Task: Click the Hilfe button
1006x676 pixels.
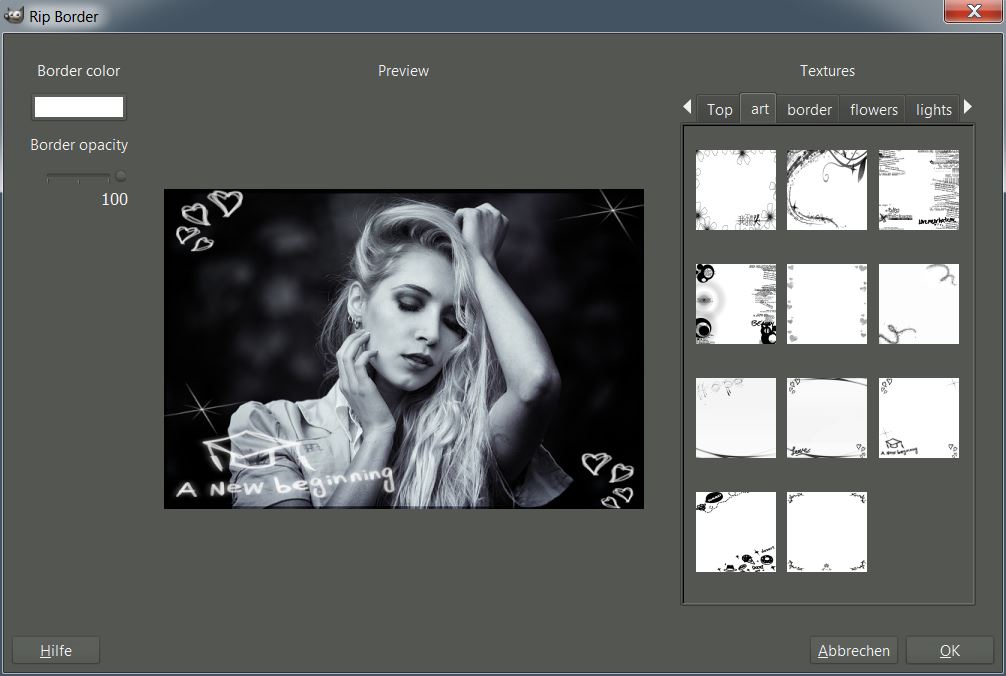Action: [x=56, y=650]
